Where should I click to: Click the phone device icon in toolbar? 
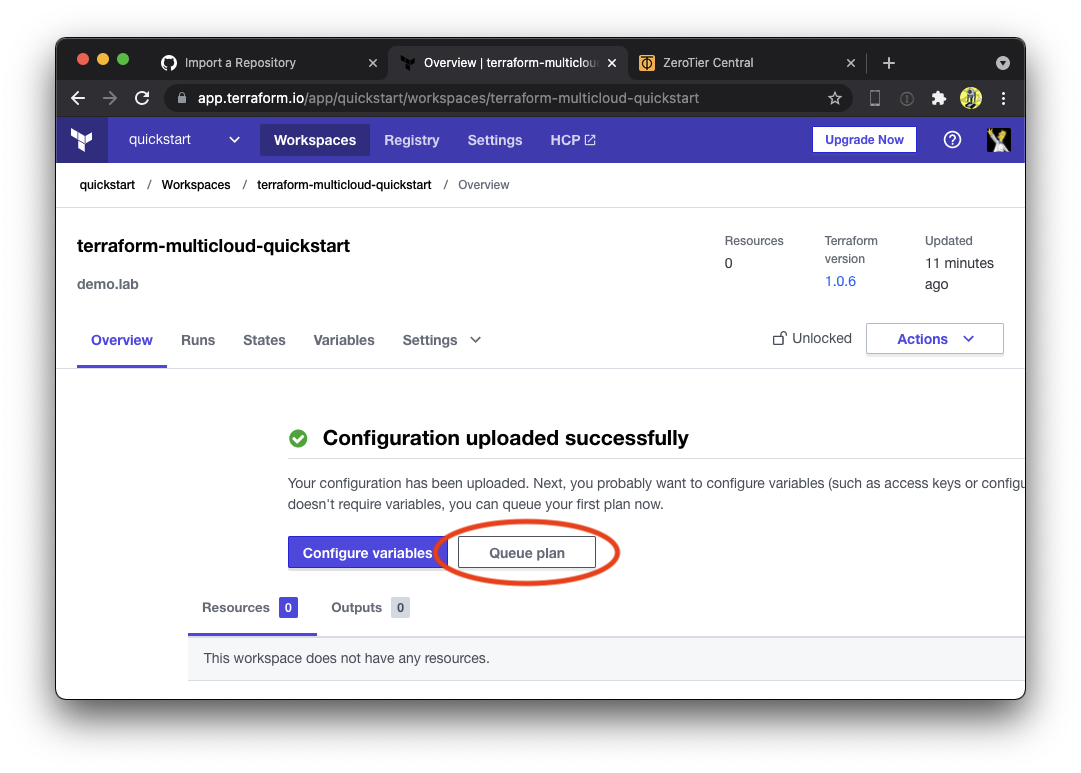coord(874,99)
